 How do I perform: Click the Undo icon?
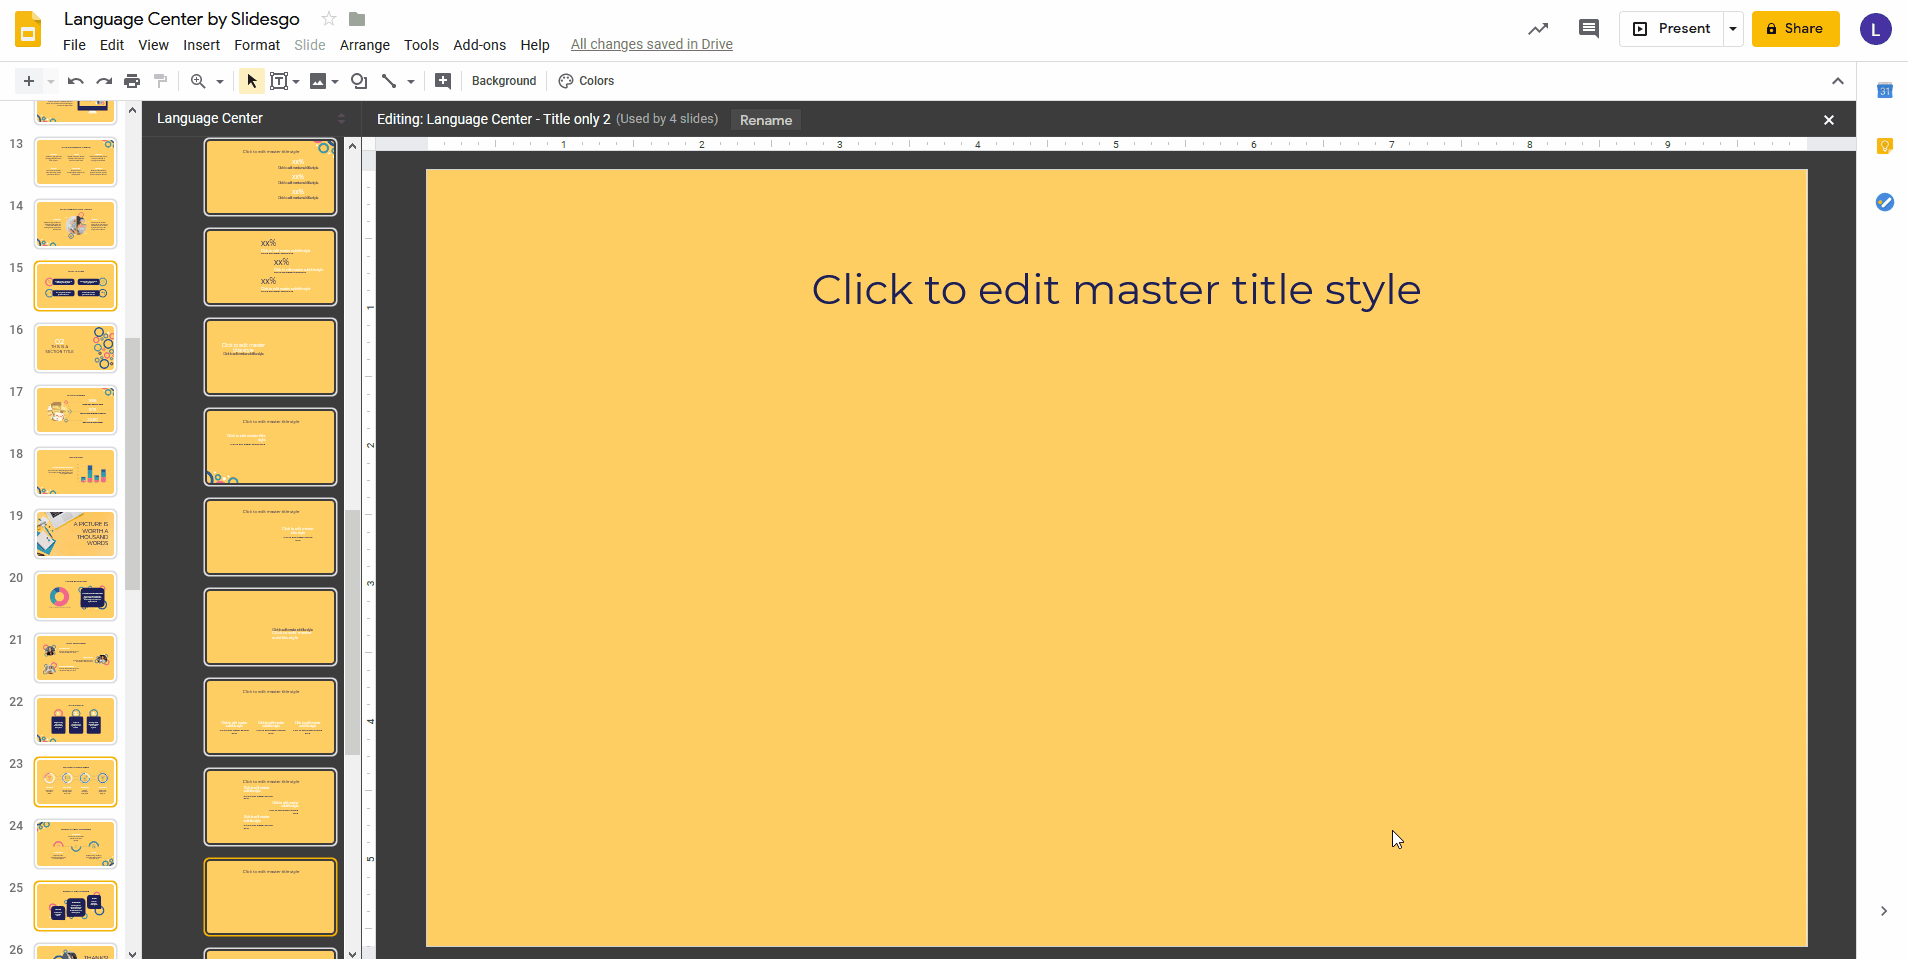pyautogui.click(x=74, y=81)
